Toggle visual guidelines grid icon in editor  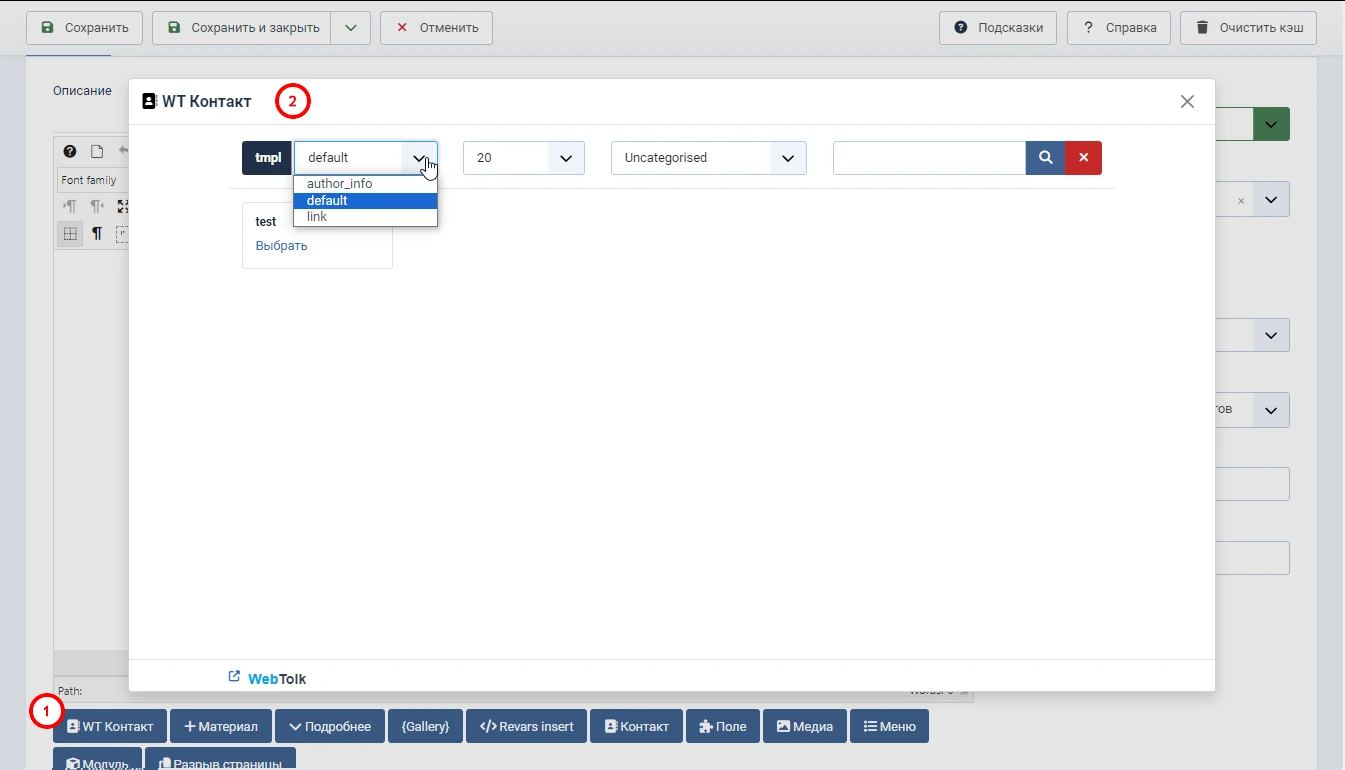(x=70, y=234)
